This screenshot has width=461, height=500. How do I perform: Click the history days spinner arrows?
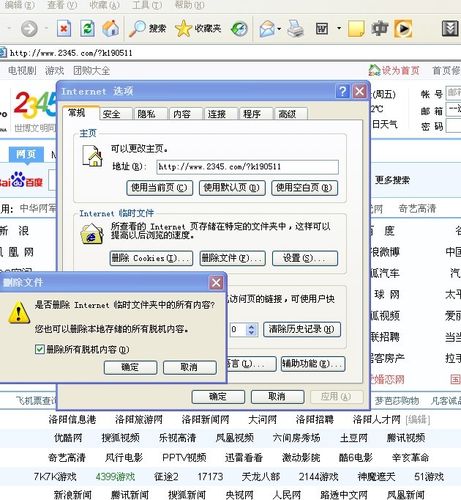pyautogui.click(x=252, y=329)
